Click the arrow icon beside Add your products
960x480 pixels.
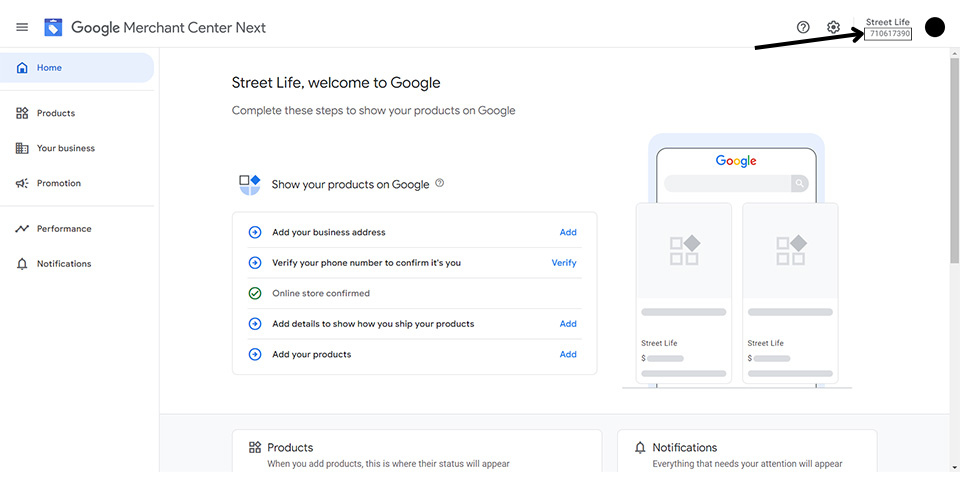tap(255, 354)
